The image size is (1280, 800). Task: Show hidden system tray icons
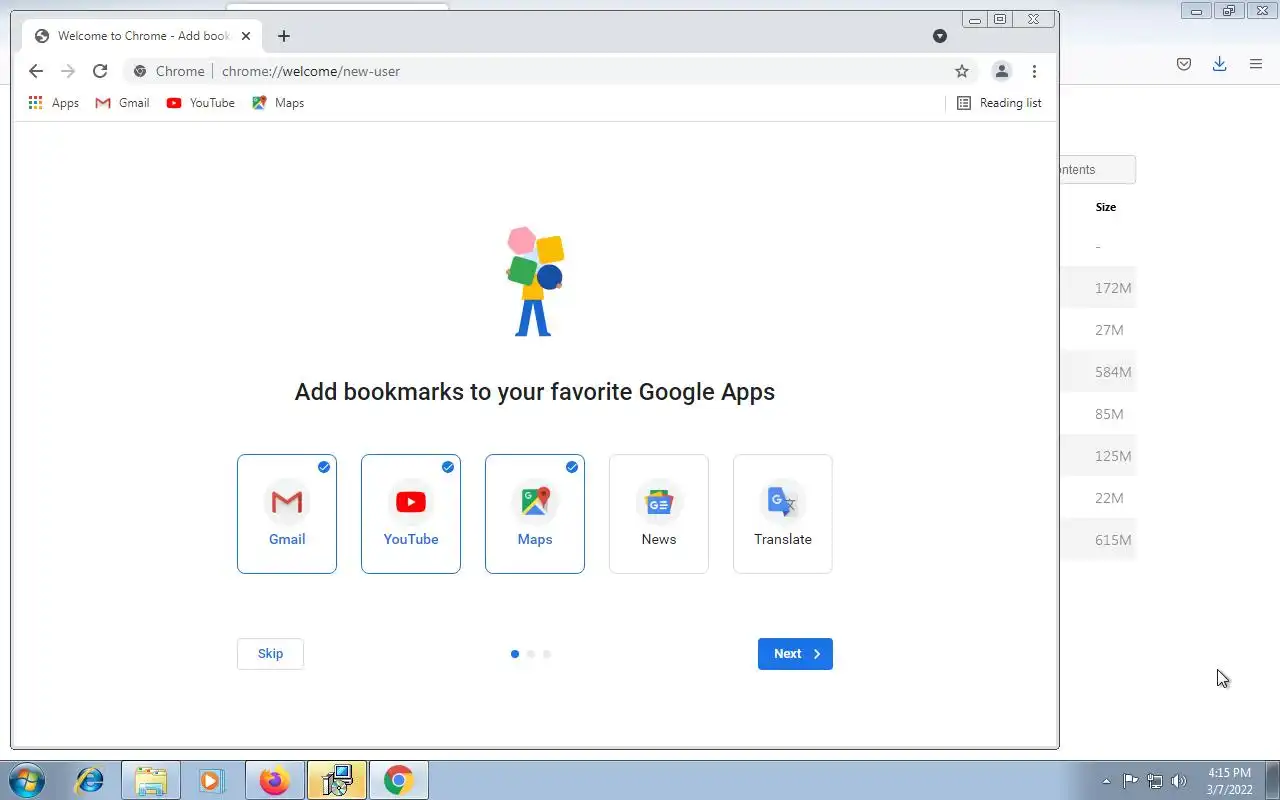(x=1106, y=781)
